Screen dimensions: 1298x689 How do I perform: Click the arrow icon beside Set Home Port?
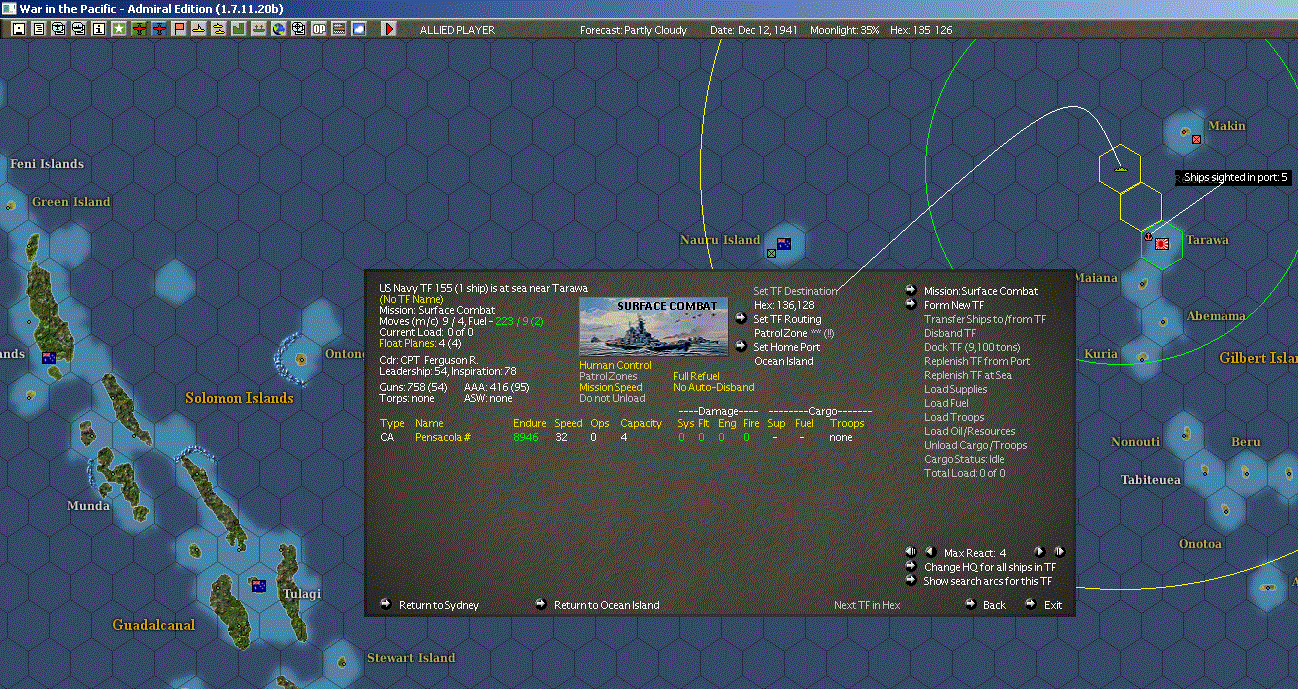pos(740,346)
